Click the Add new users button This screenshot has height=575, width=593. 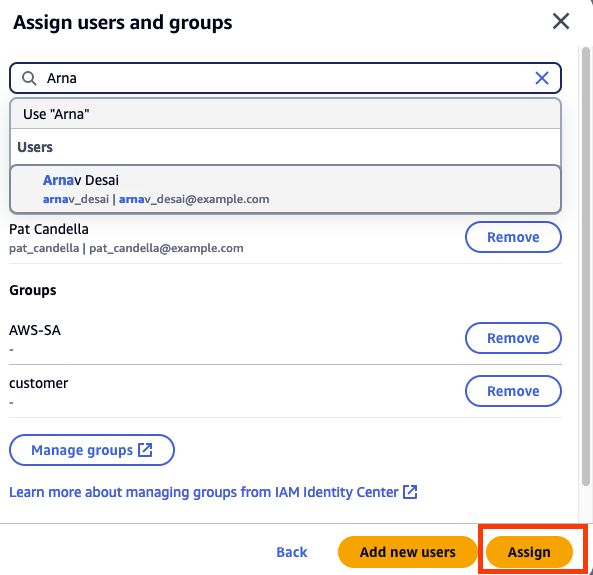(x=407, y=552)
